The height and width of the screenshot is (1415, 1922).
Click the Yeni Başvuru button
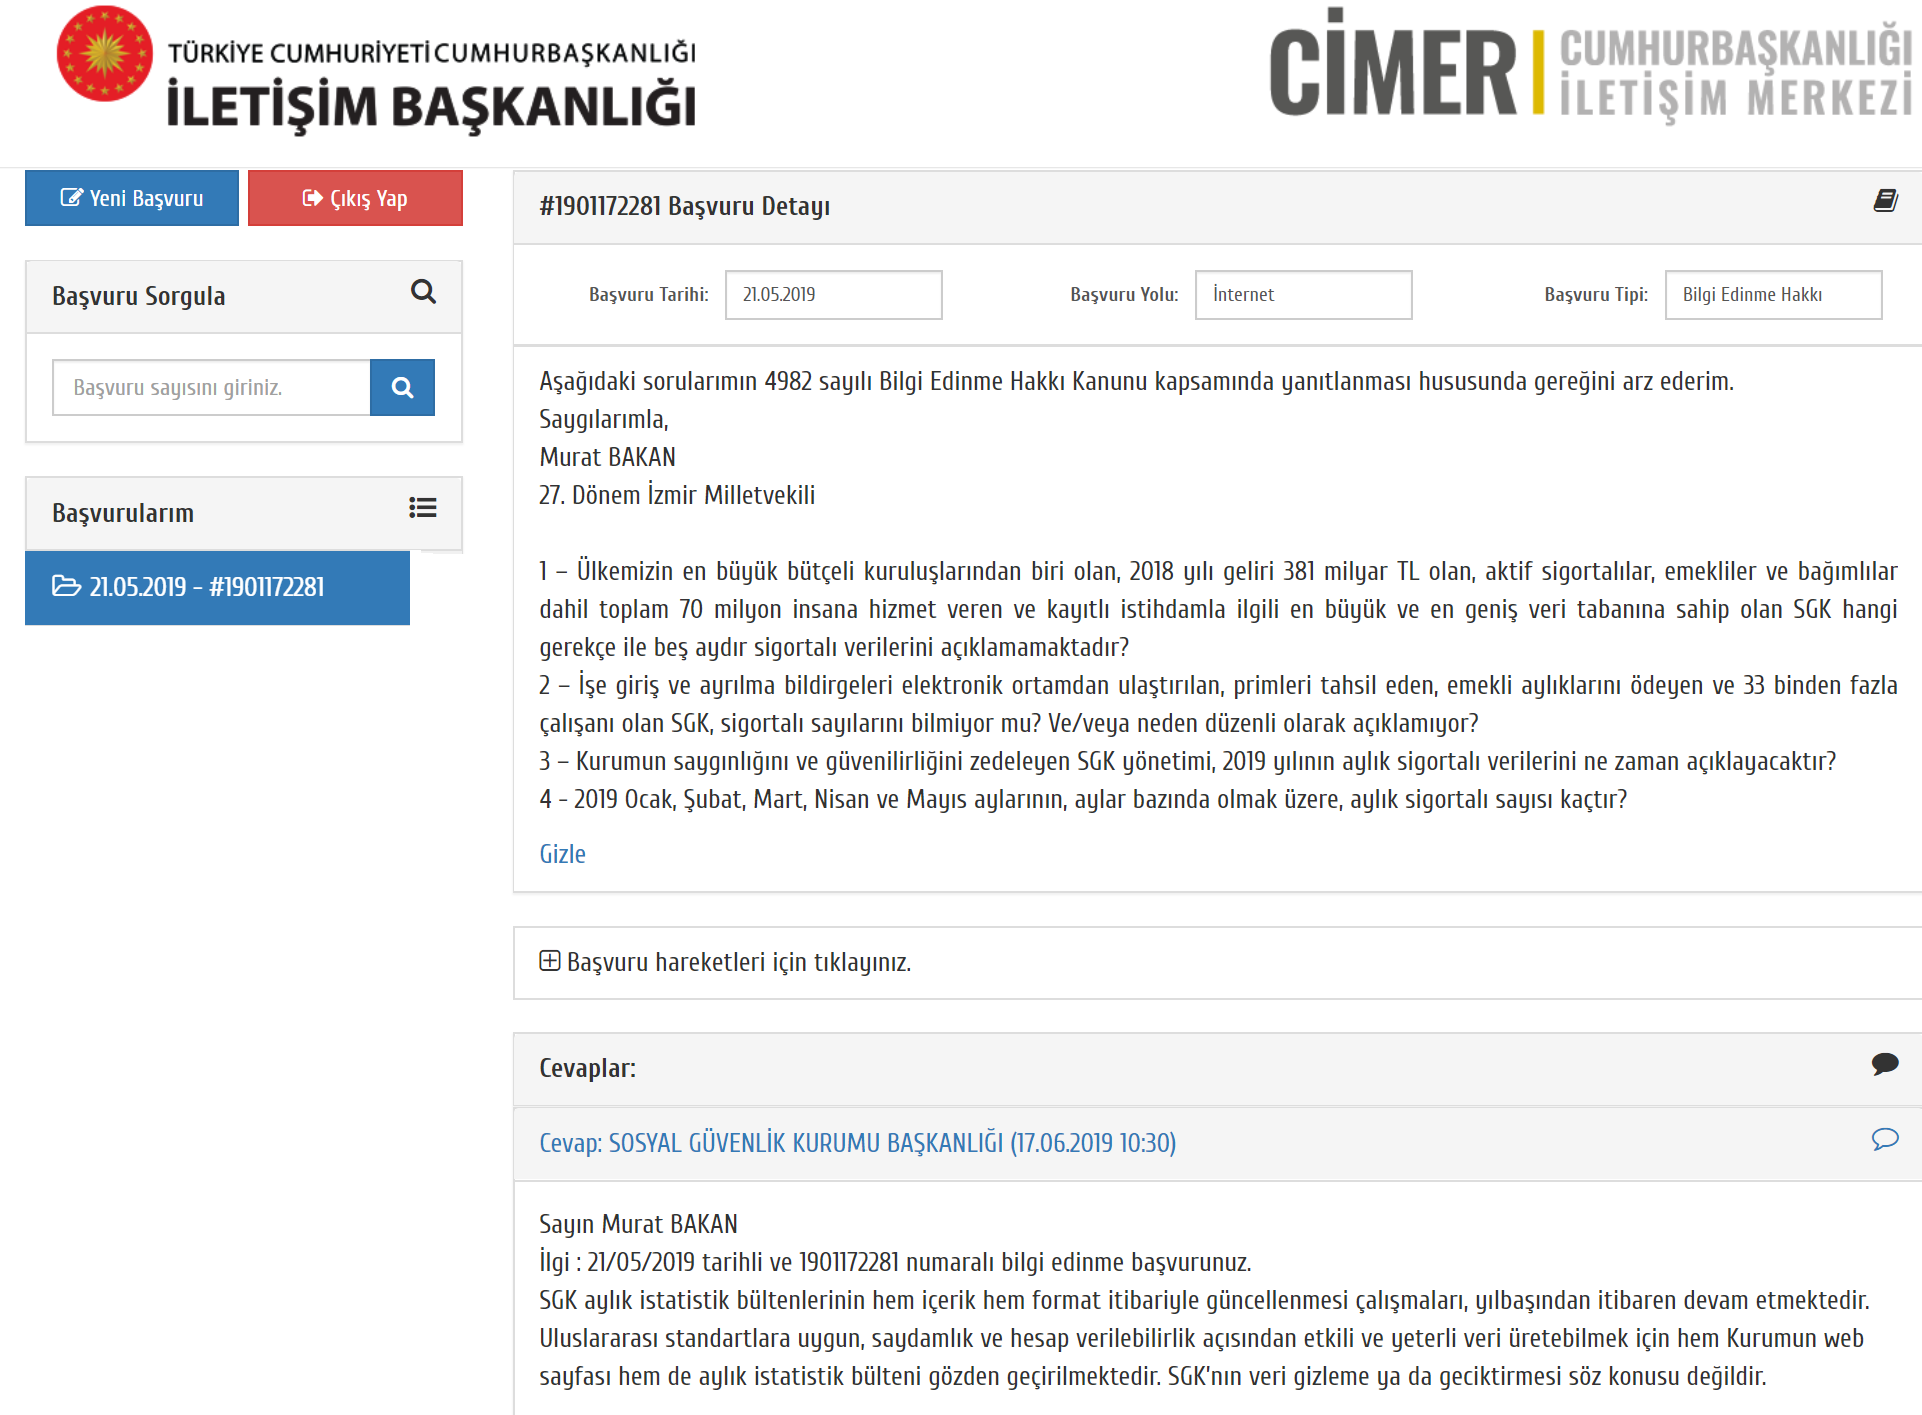click(x=132, y=198)
